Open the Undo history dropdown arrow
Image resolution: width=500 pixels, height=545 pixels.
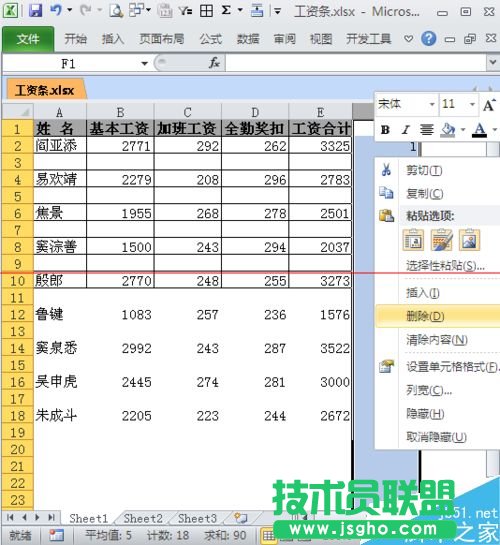(x=69, y=10)
